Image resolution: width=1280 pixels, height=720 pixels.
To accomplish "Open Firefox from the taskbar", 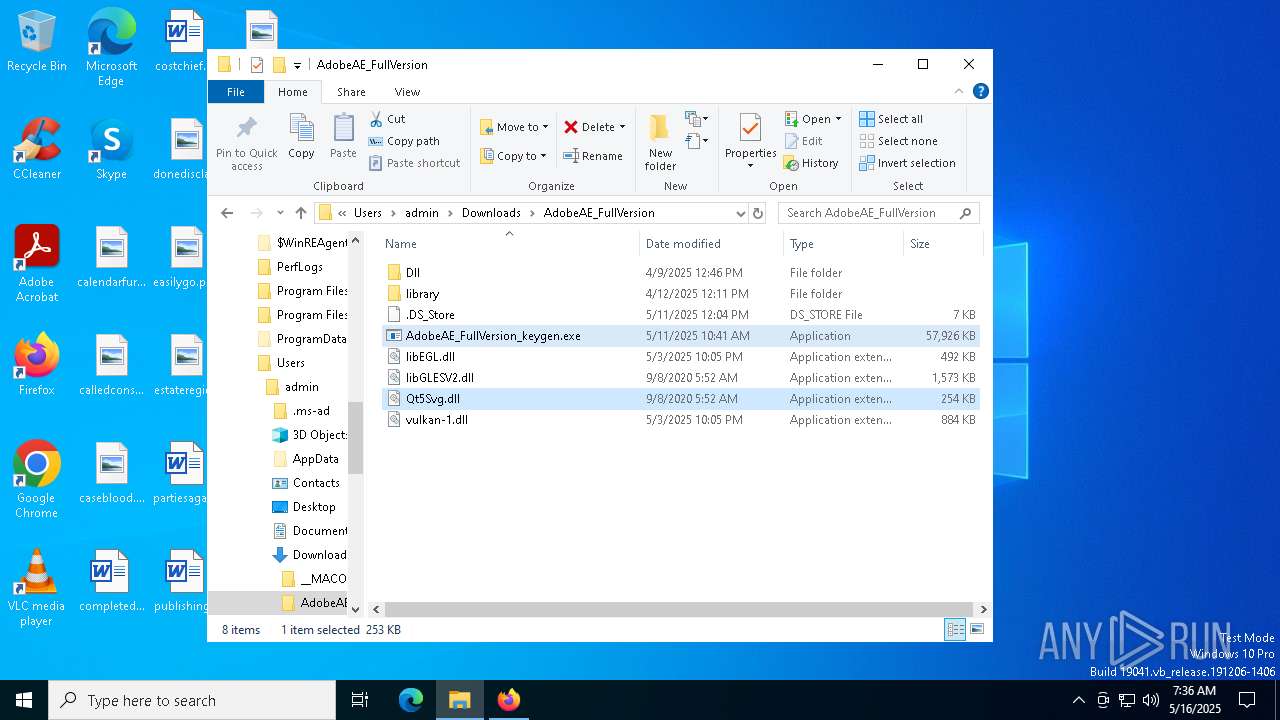I will [x=509, y=700].
